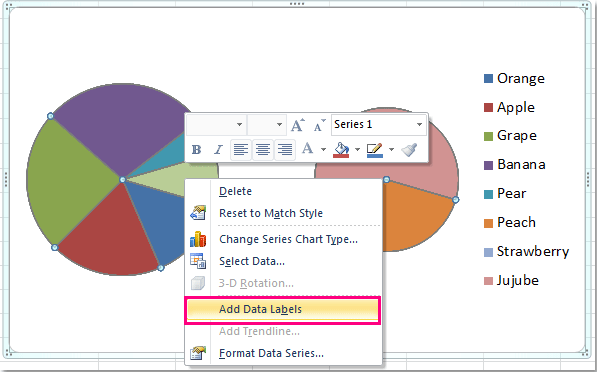Image resolution: width=597 pixels, height=372 pixels.
Task: Click the Apple legend entry
Action: click(x=509, y=107)
